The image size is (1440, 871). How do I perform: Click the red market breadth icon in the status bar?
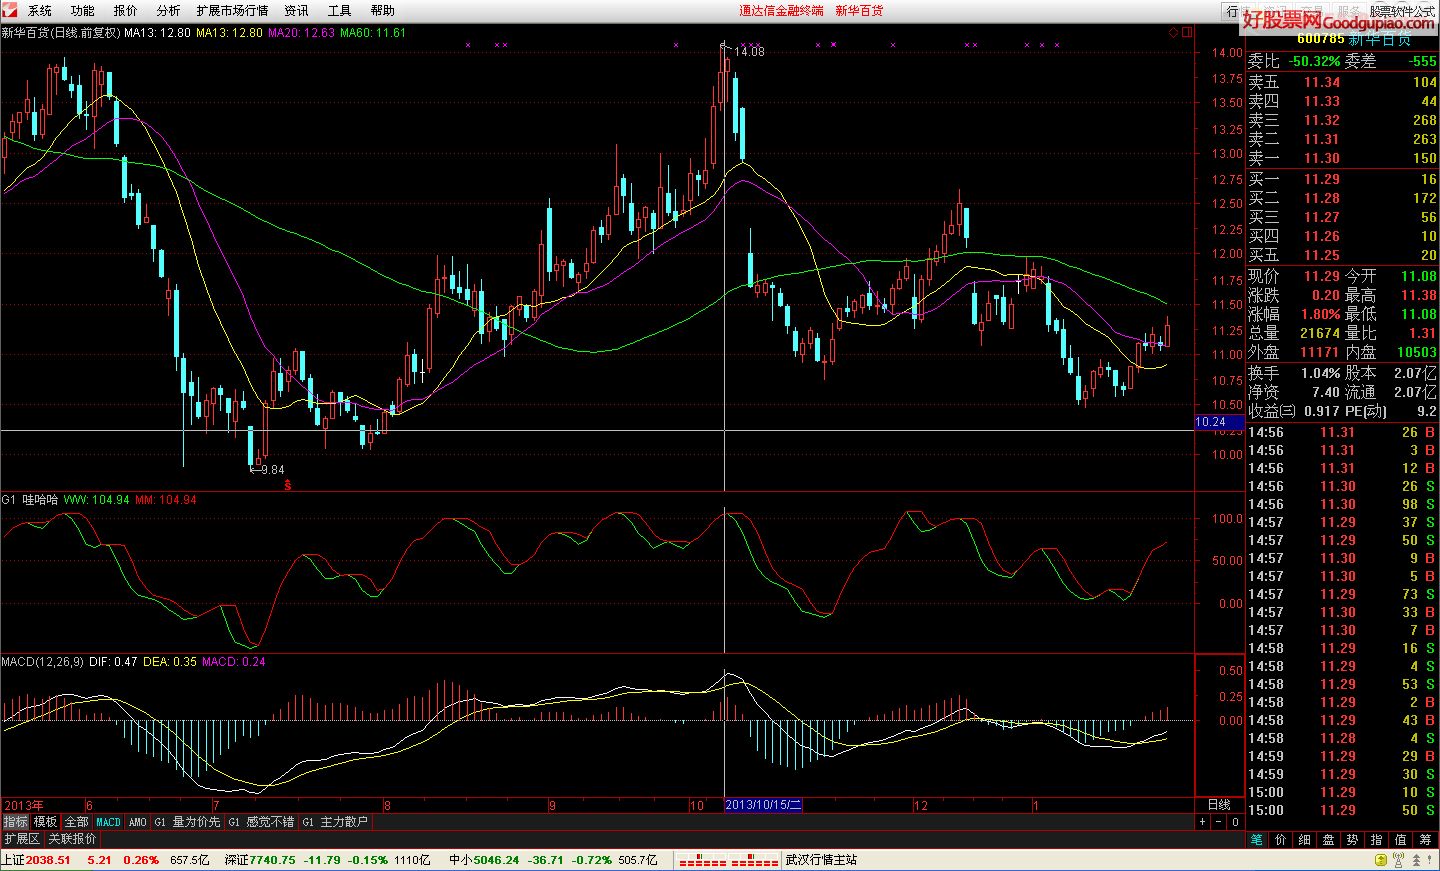click(x=729, y=861)
